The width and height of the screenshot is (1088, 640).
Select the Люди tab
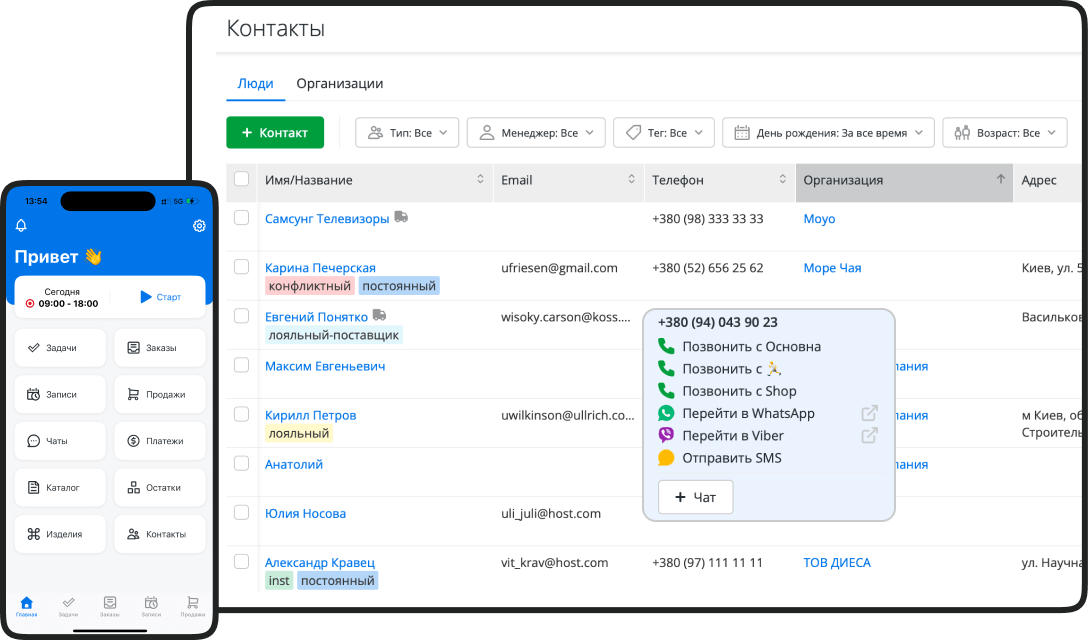[255, 84]
